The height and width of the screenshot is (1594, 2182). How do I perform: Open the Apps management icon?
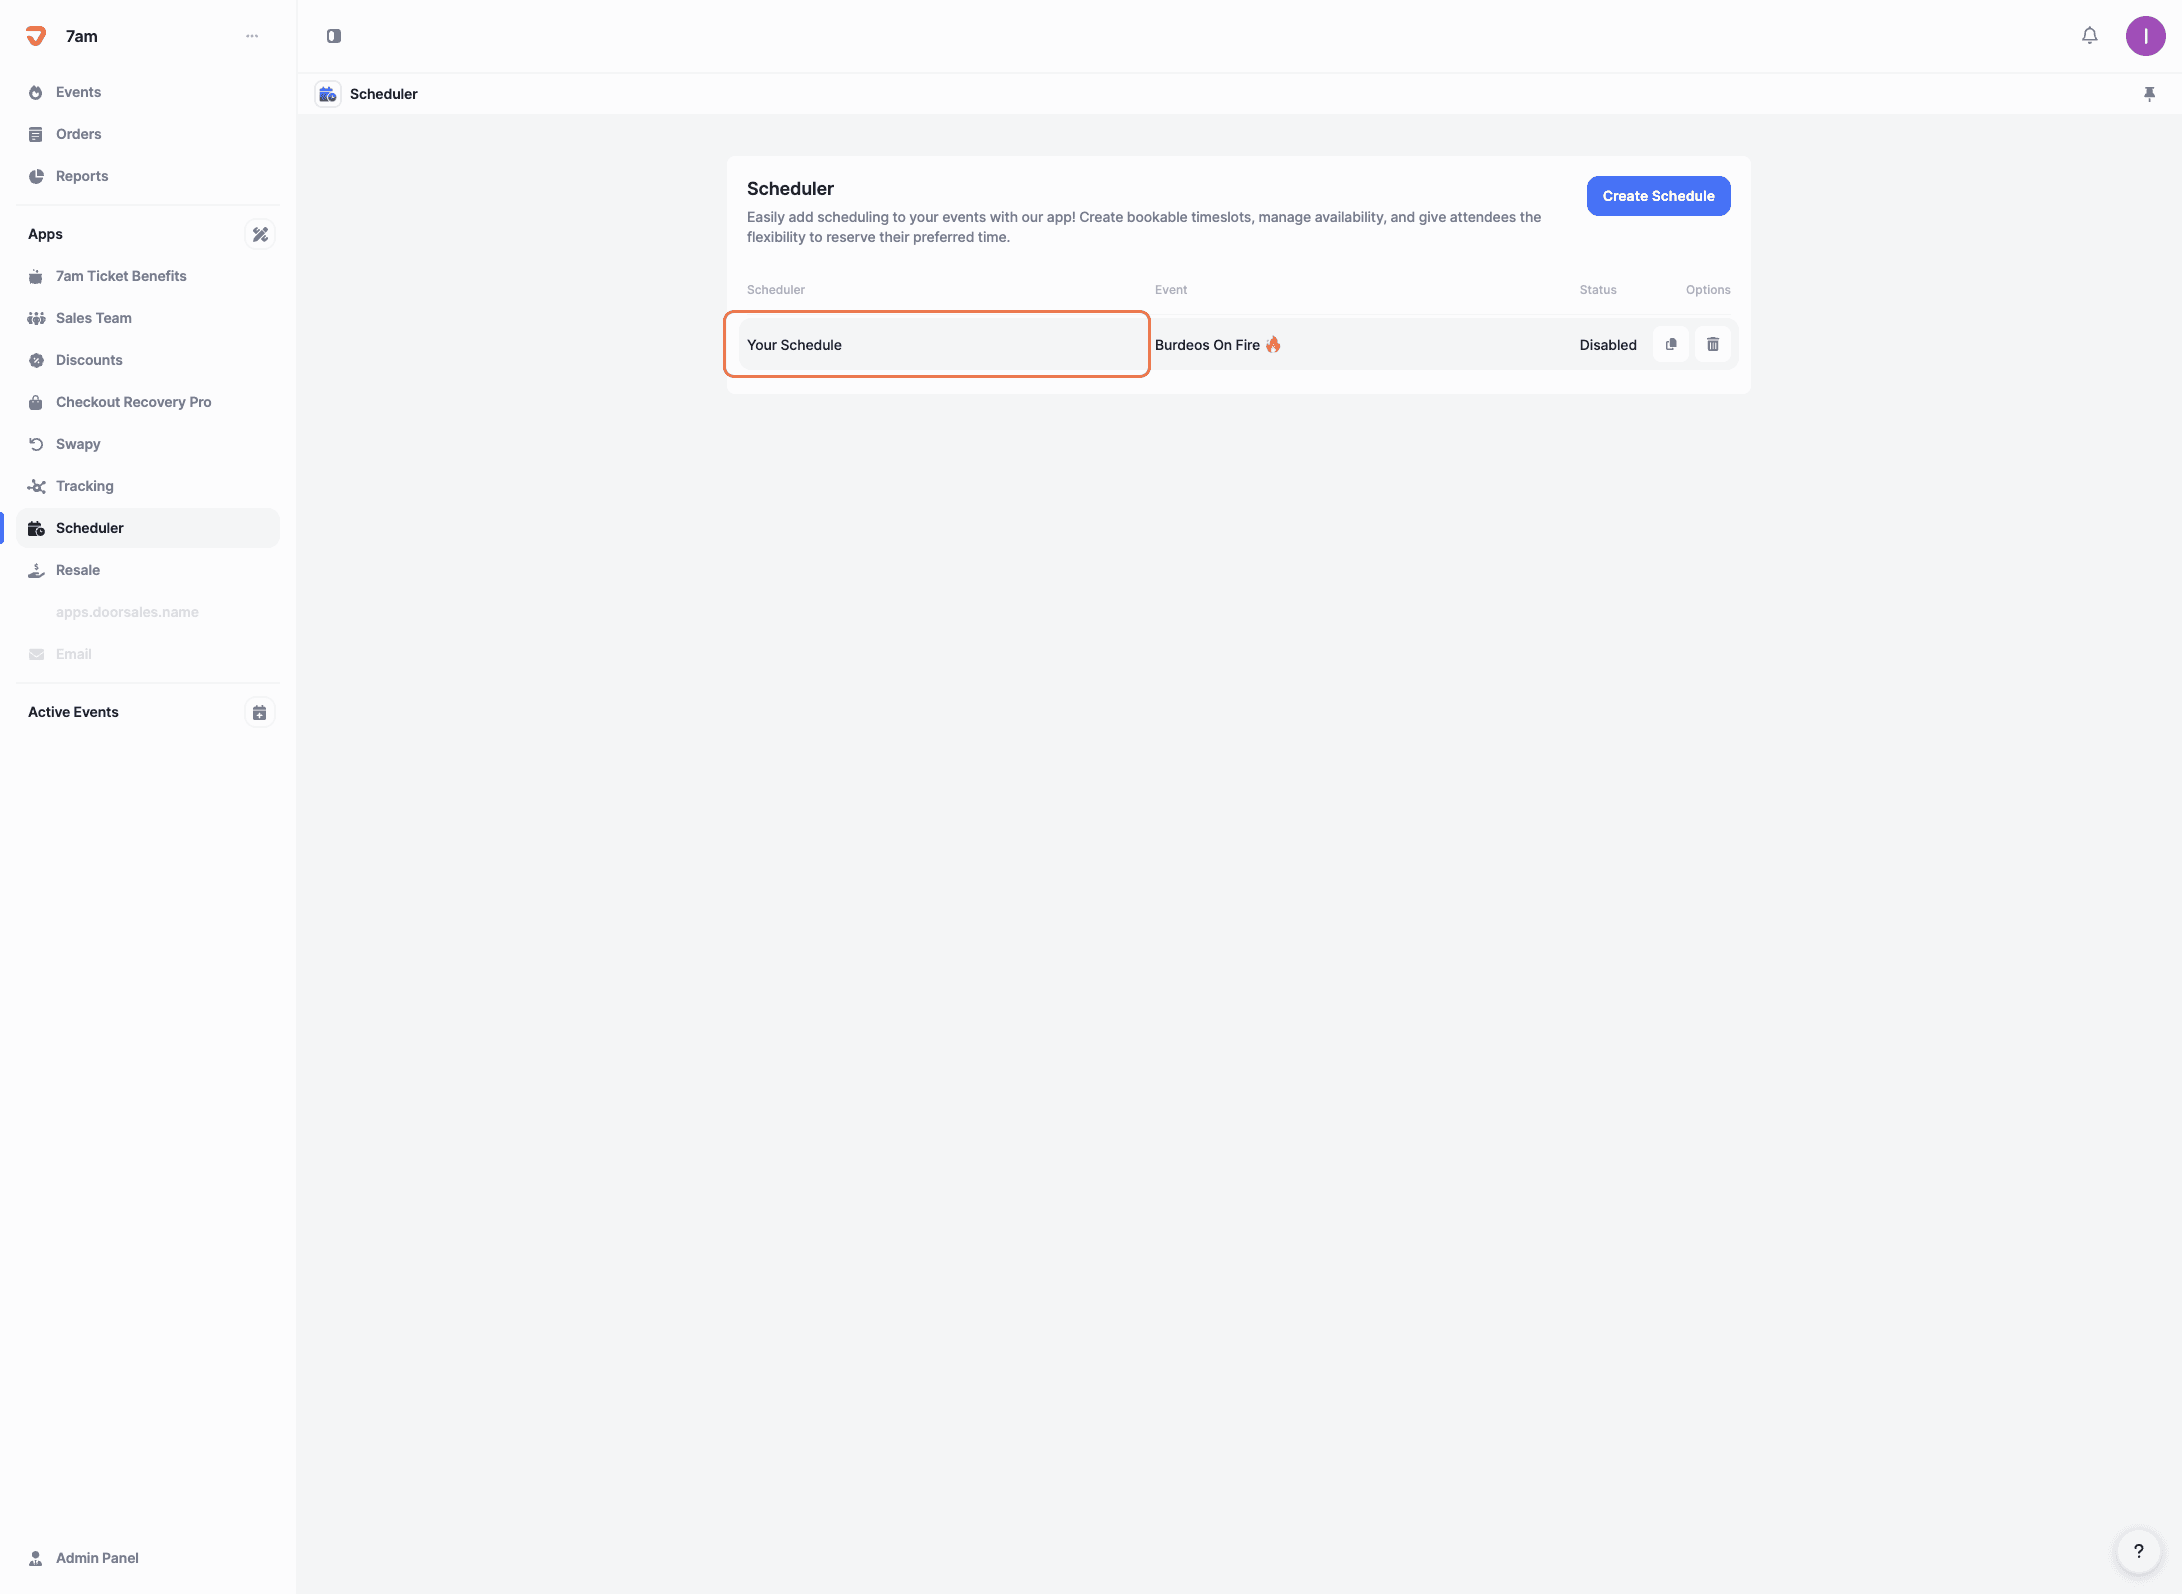[x=260, y=234]
